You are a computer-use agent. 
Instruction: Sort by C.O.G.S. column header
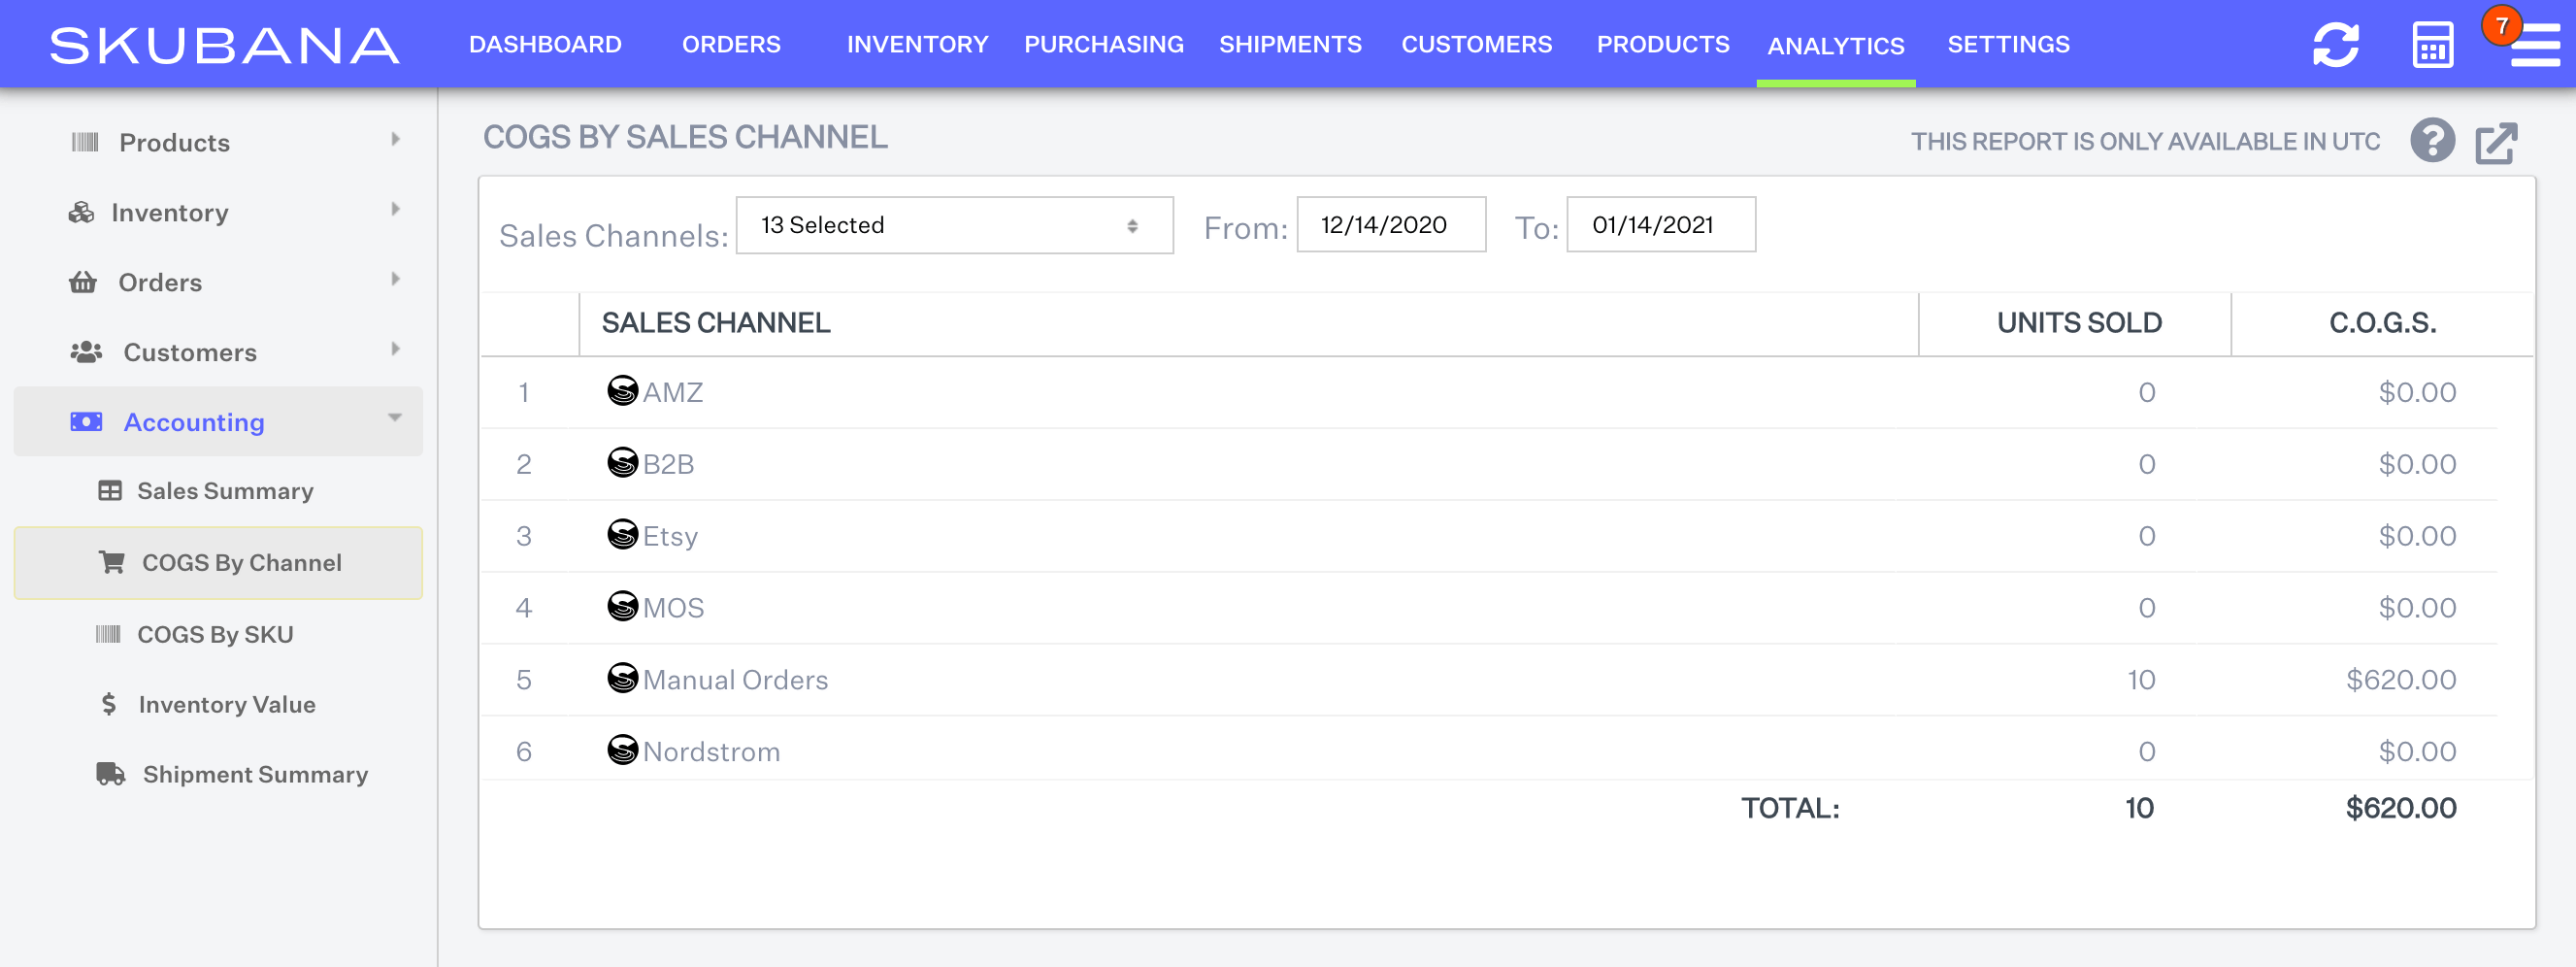2382,323
